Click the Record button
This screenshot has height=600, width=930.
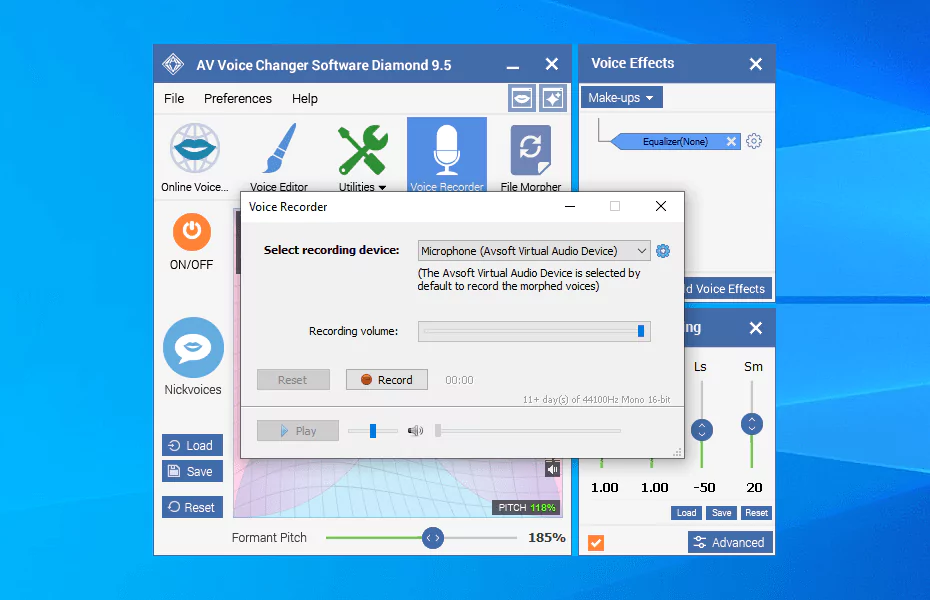pos(387,379)
